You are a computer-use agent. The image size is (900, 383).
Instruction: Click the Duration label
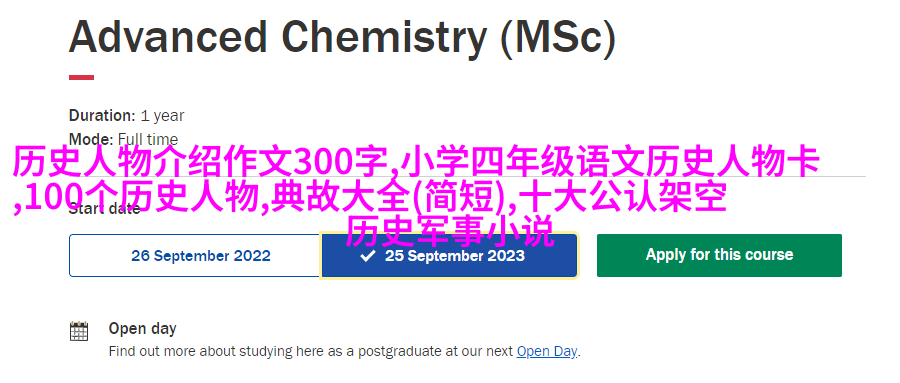click(x=102, y=115)
